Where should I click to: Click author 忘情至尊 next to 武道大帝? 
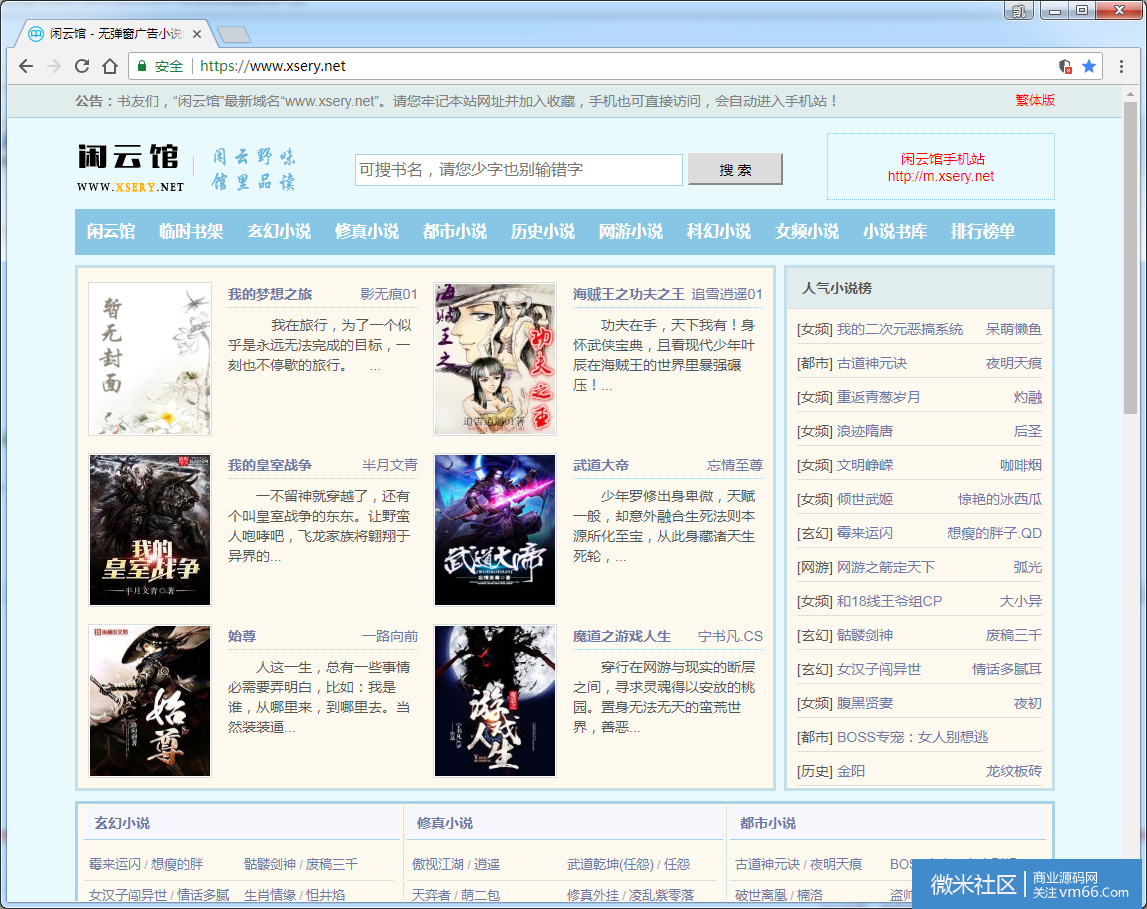click(x=734, y=465)
